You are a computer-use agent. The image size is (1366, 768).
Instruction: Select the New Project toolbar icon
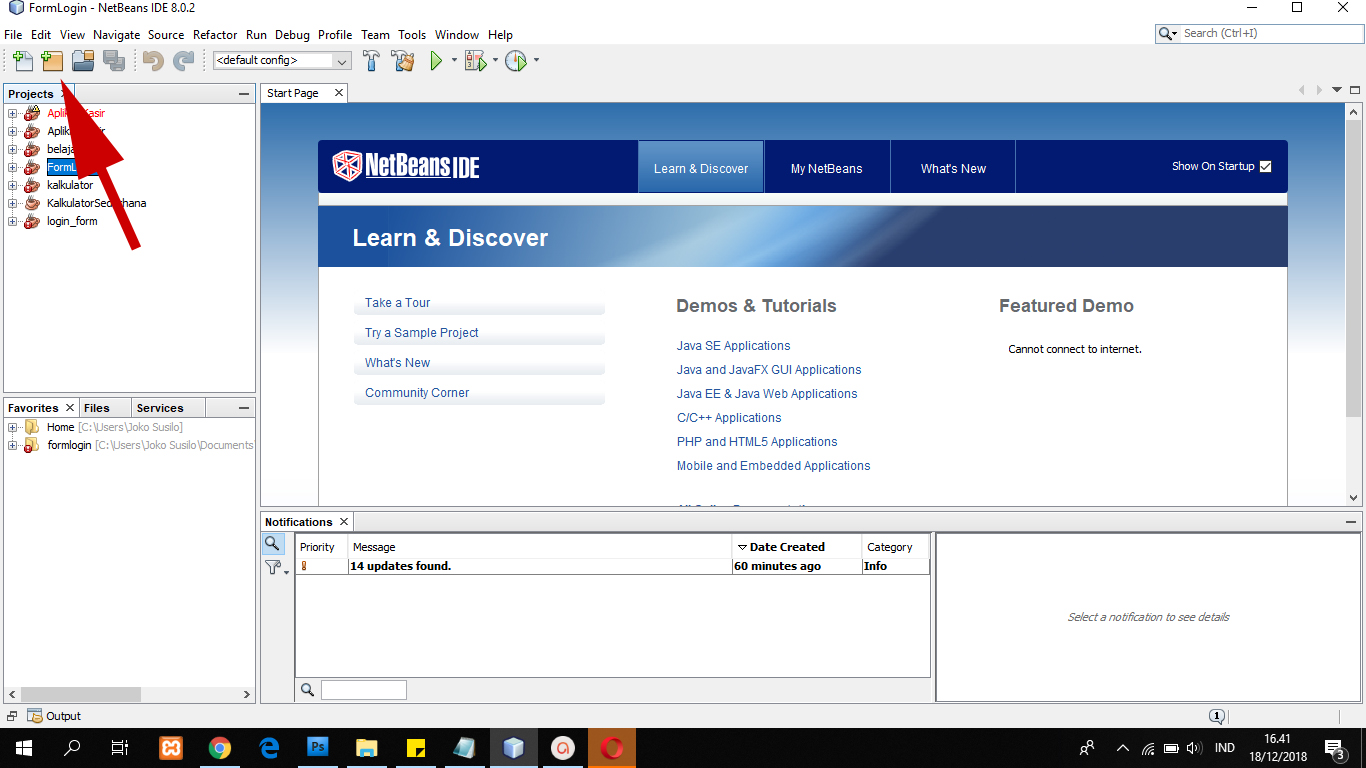click(52, 61)
